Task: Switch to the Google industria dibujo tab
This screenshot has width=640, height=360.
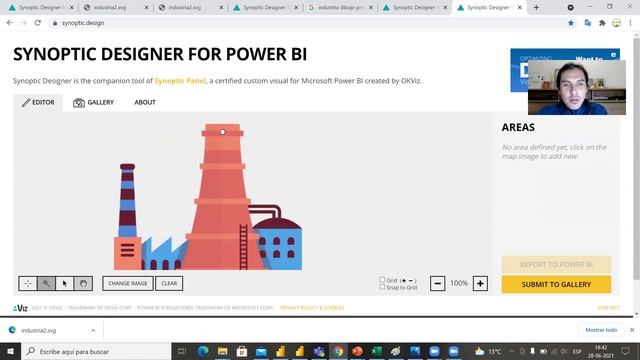Action: pyautogui.click(x=340, y=7)
